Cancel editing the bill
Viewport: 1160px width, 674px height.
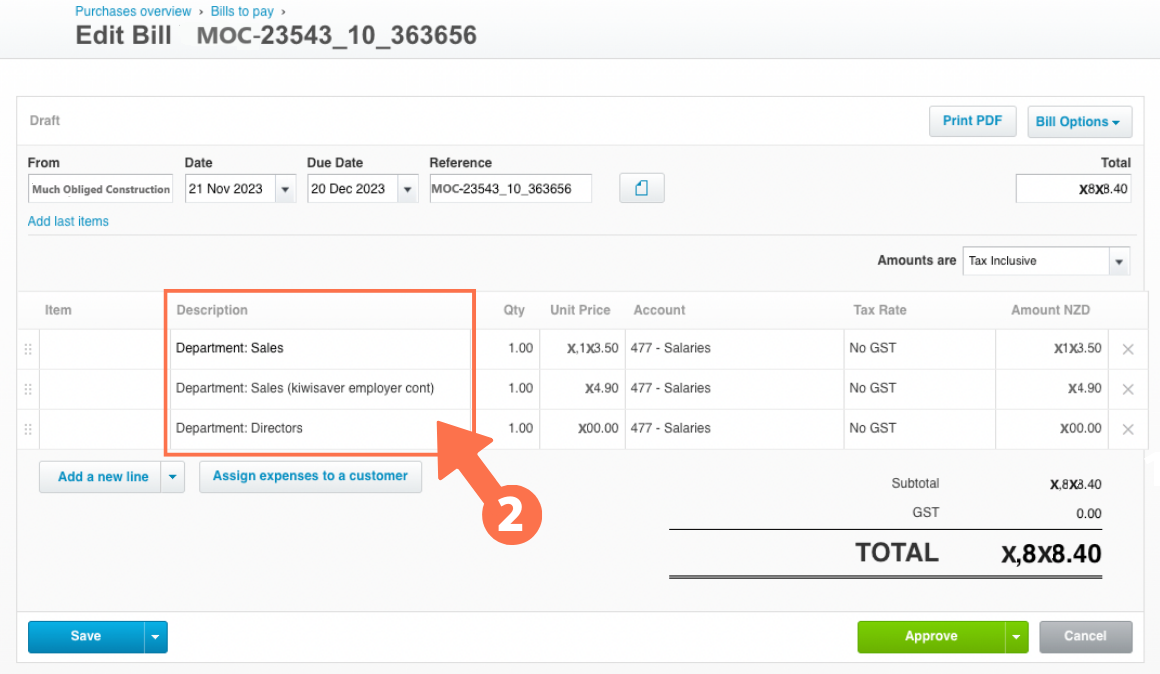click(x=1085, y=636)
